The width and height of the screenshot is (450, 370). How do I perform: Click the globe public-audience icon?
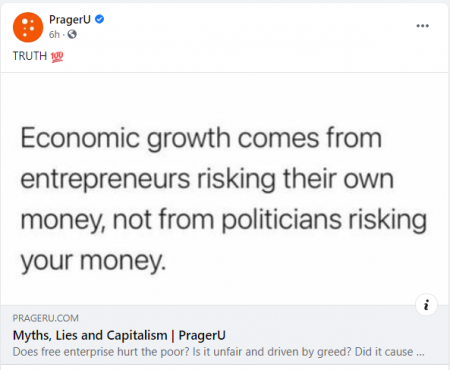pos(72,34)
